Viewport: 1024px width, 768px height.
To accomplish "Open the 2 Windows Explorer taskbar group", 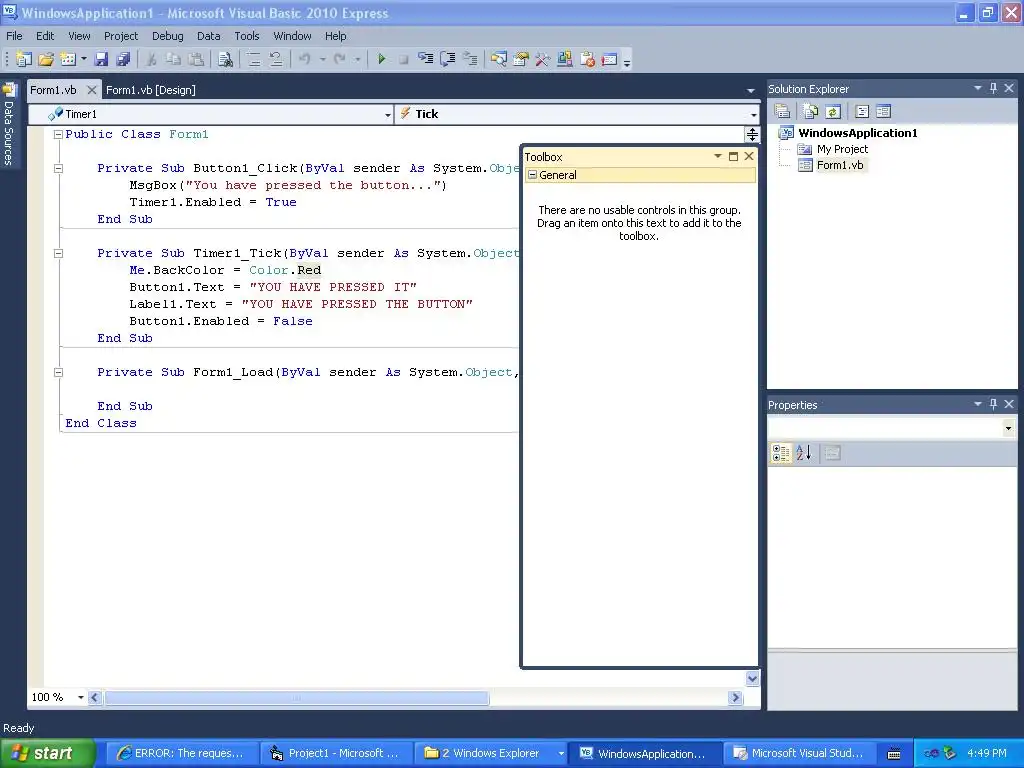I will click(x=491, y=753).
